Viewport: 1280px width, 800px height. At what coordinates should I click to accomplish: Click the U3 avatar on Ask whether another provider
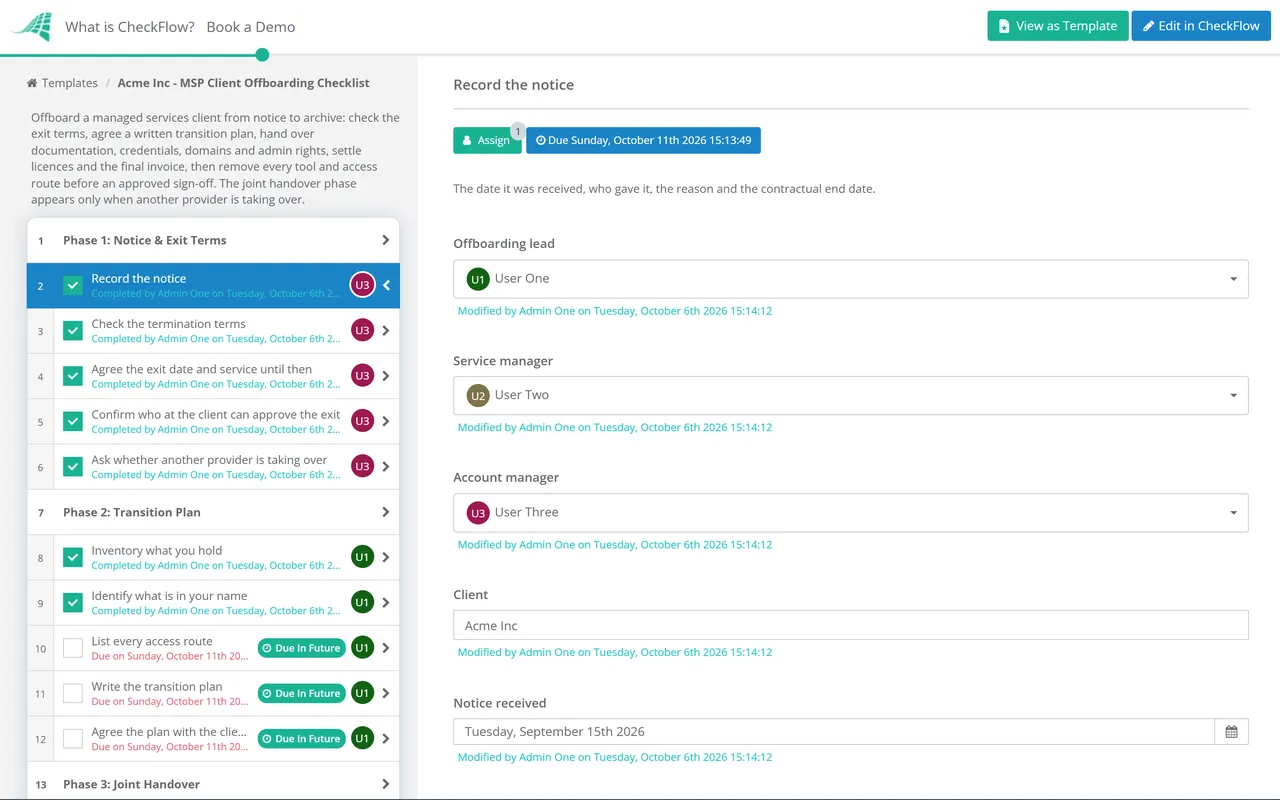(x=362, y=467)
